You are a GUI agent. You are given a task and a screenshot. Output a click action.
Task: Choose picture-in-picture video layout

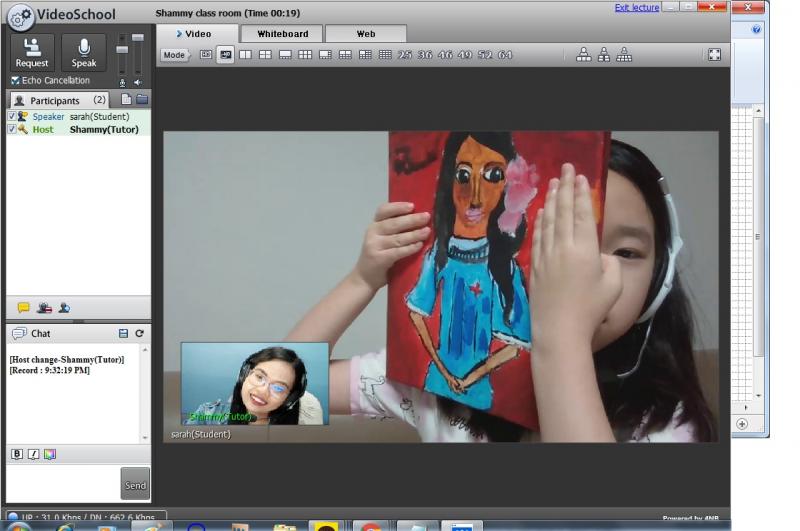pyautogui.click(x=225, y=55)
